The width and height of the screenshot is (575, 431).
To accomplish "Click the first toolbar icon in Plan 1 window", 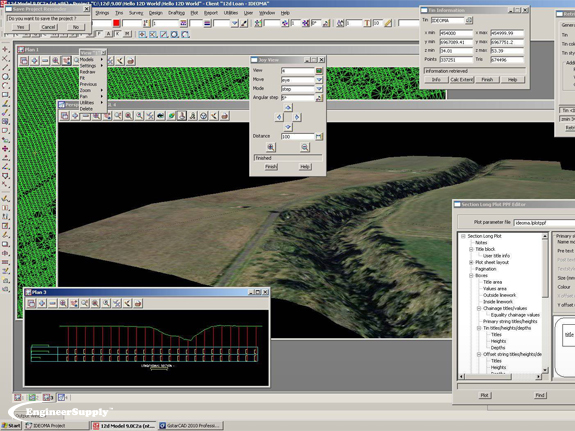I will (x=24, y=61).
